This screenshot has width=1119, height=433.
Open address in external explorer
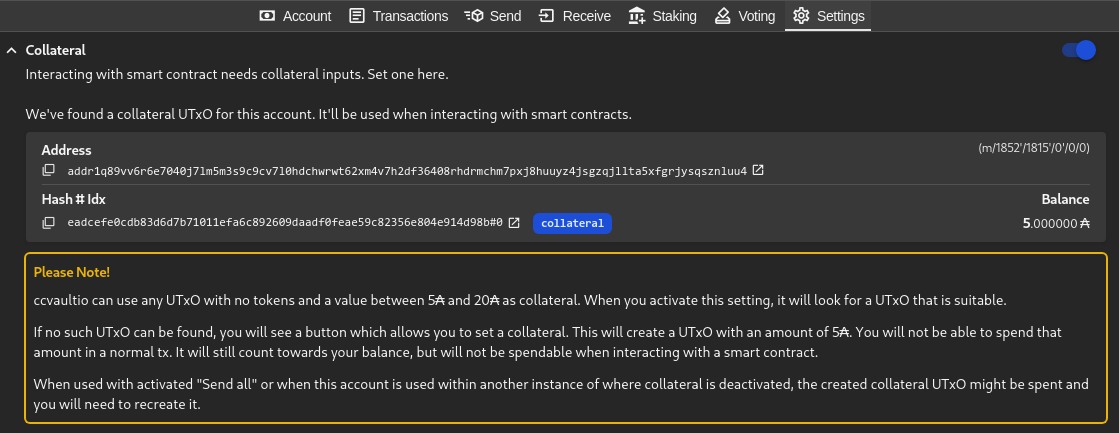758,170
